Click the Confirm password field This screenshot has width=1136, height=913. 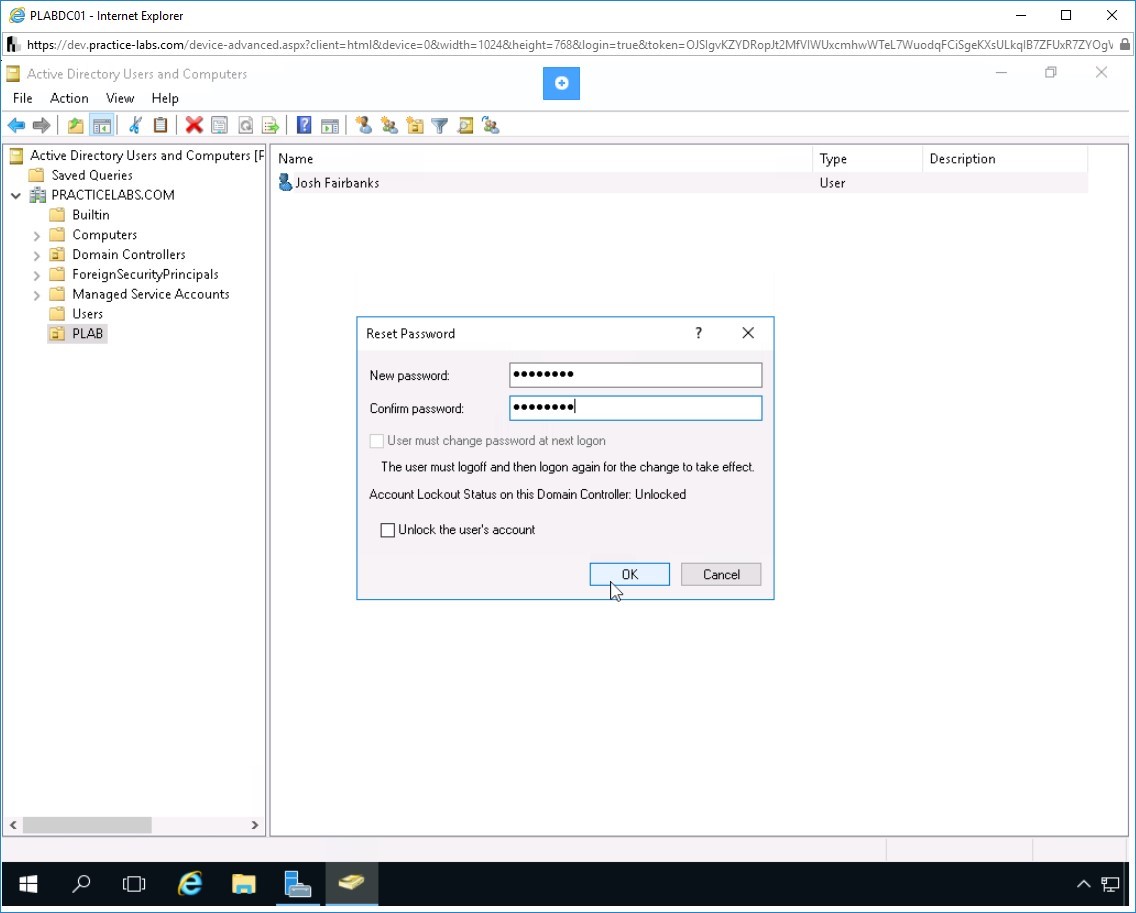click(x=635, y=407)
